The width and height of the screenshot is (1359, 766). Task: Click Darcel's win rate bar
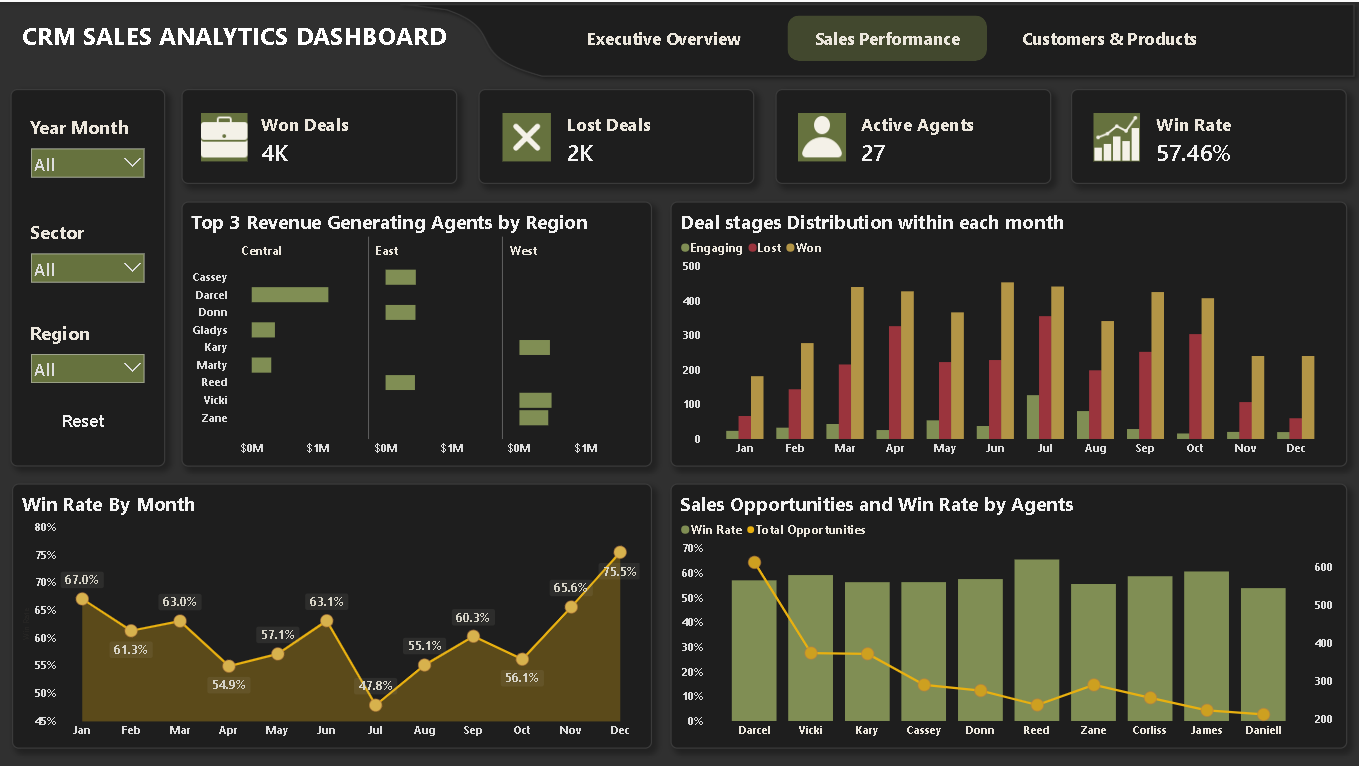point(754,650)
